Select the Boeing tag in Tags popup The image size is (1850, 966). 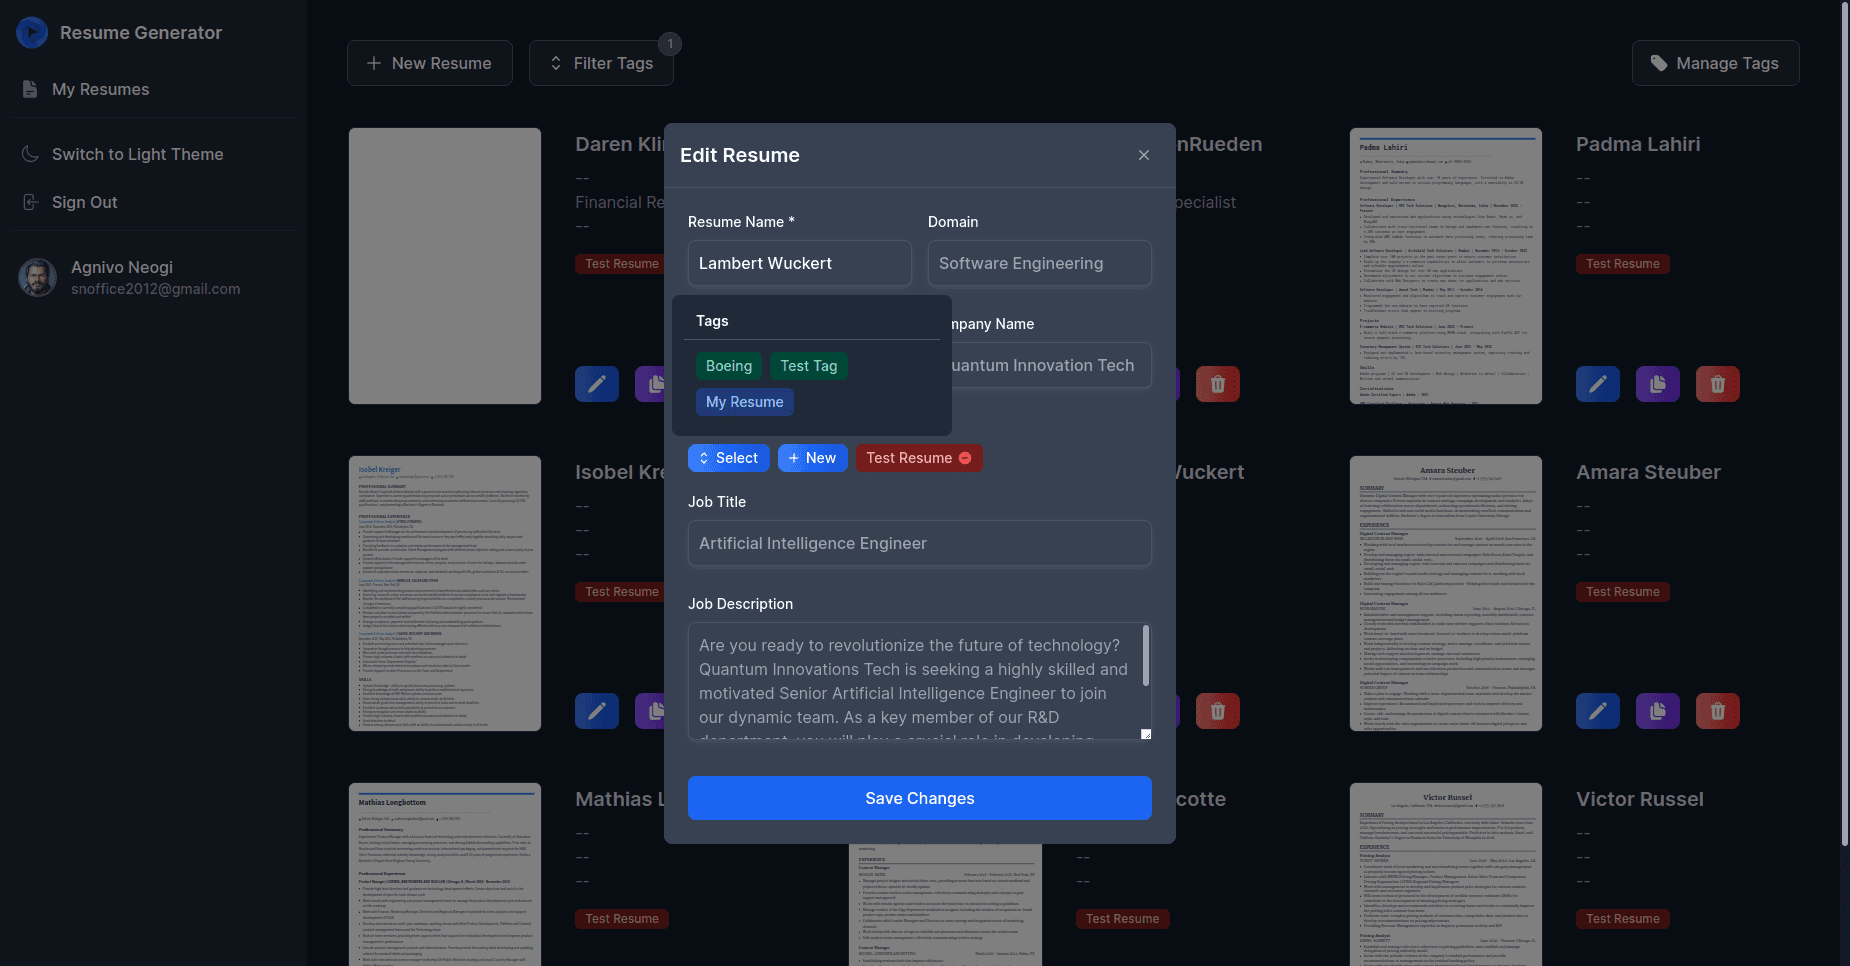coord(729,366)
